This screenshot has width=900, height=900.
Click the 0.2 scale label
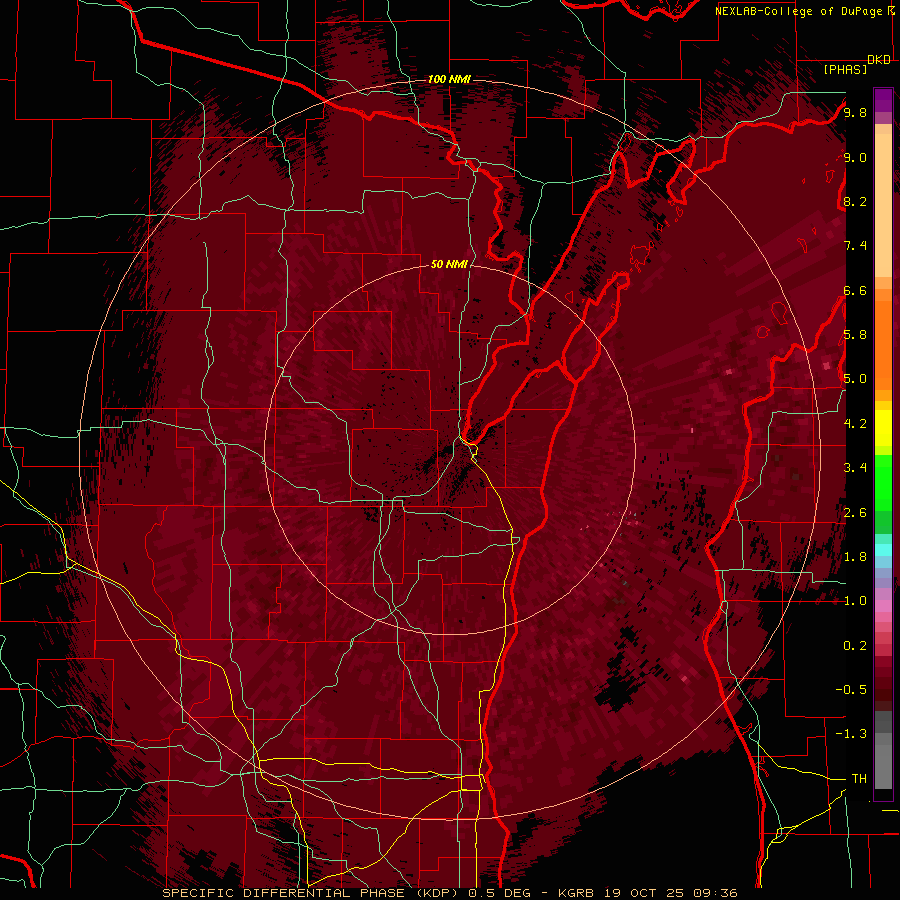click(855, 646)
